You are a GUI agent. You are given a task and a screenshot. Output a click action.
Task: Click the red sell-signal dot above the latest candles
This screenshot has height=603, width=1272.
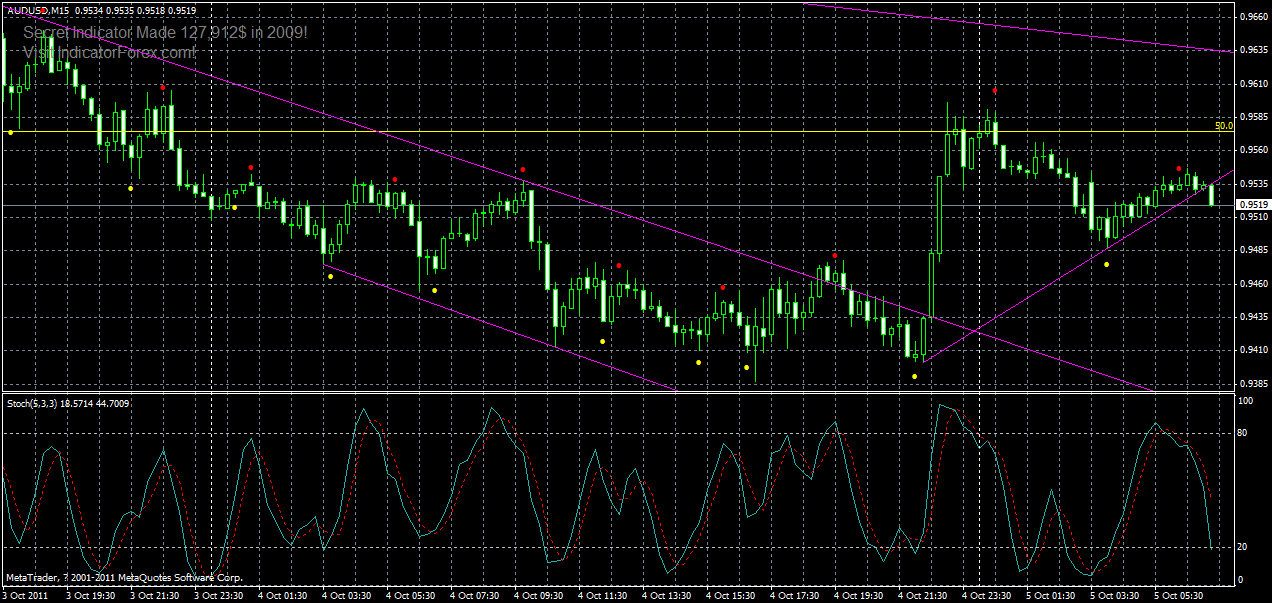click(1179, 168)
